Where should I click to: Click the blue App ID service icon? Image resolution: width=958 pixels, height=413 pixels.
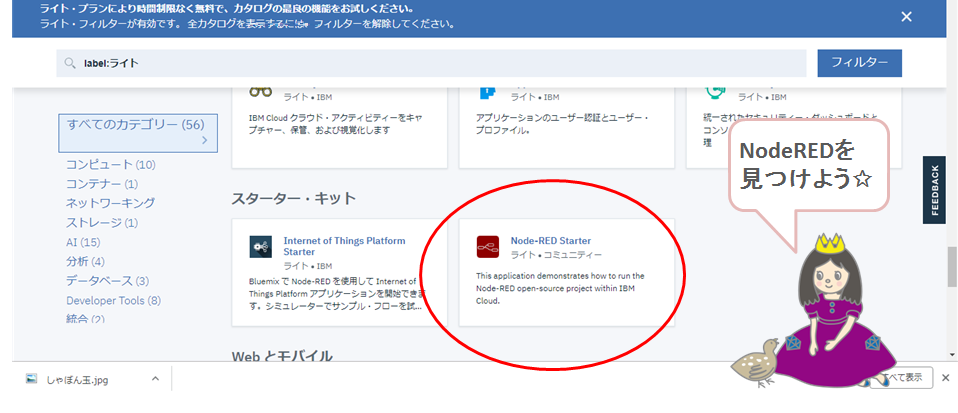487,92
